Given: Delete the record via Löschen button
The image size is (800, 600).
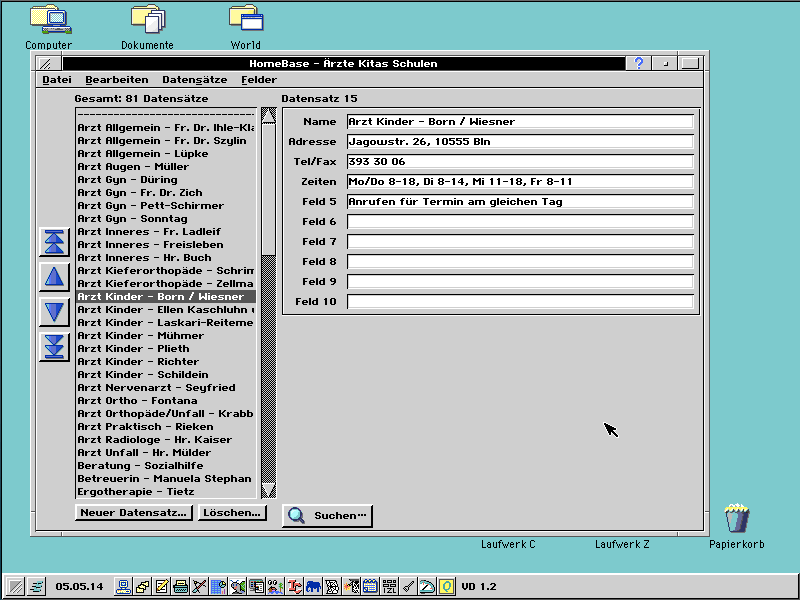Looking at the screenshot, I should pyautogui.click(x=232, y=512).
